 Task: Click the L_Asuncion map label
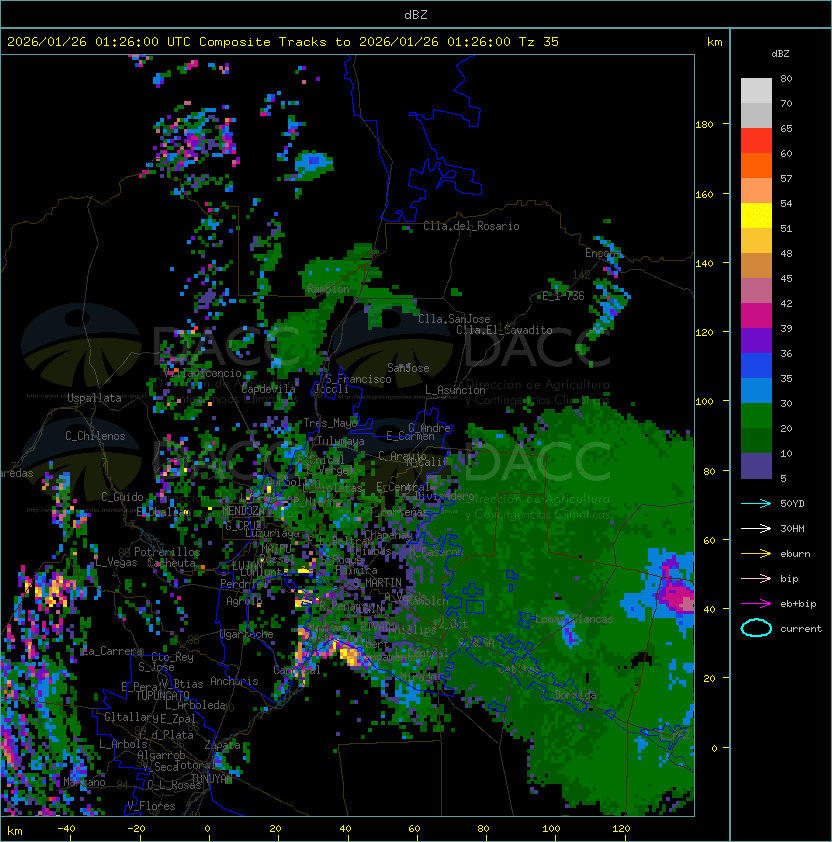(455, 390)
